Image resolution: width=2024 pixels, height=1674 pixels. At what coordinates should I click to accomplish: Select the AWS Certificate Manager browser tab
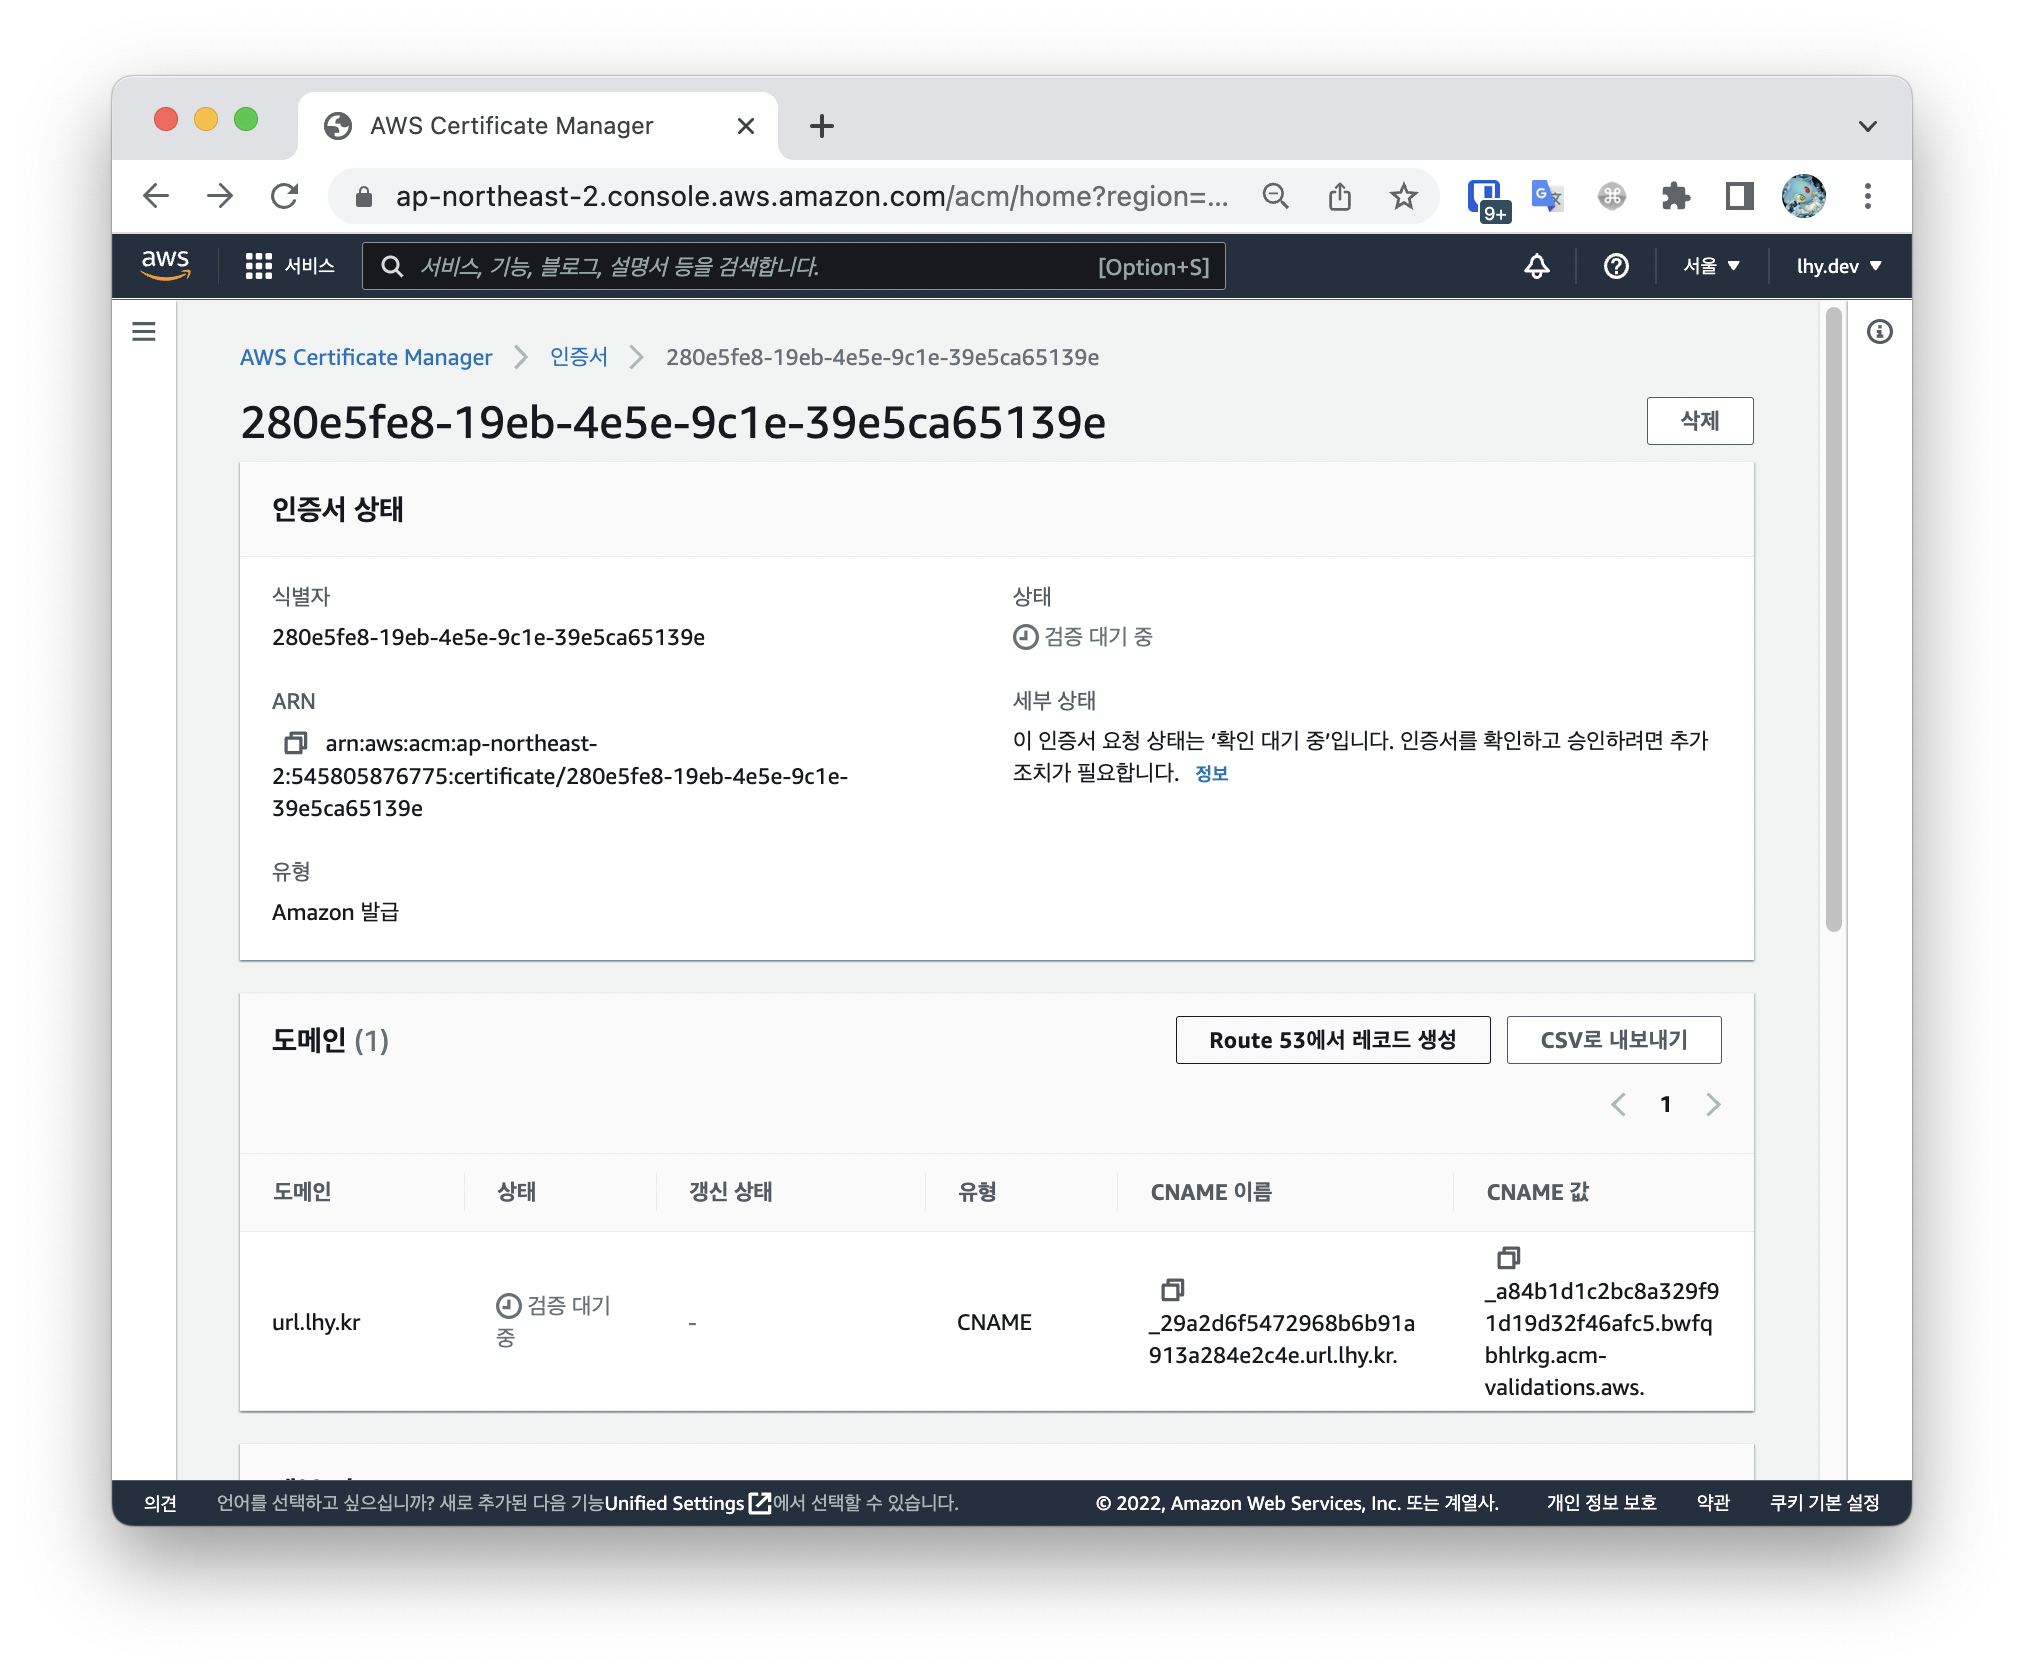[538, 126]
